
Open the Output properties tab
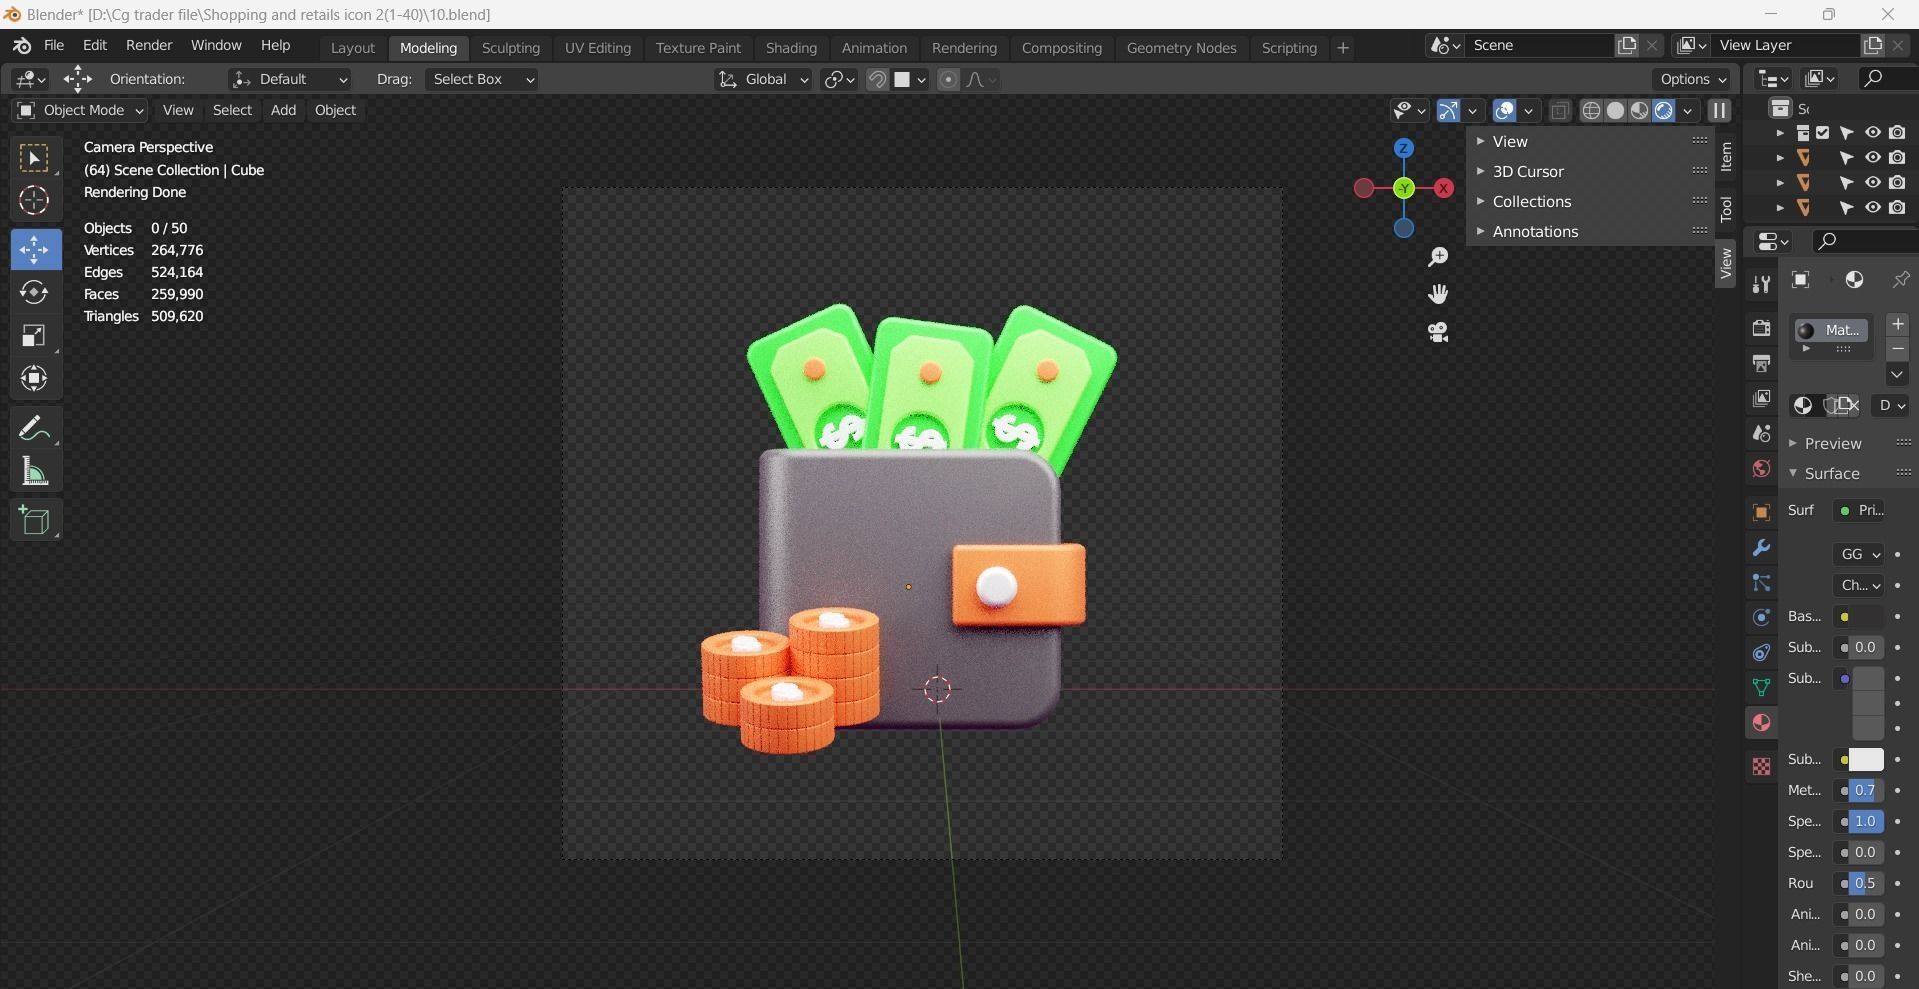1761,363
